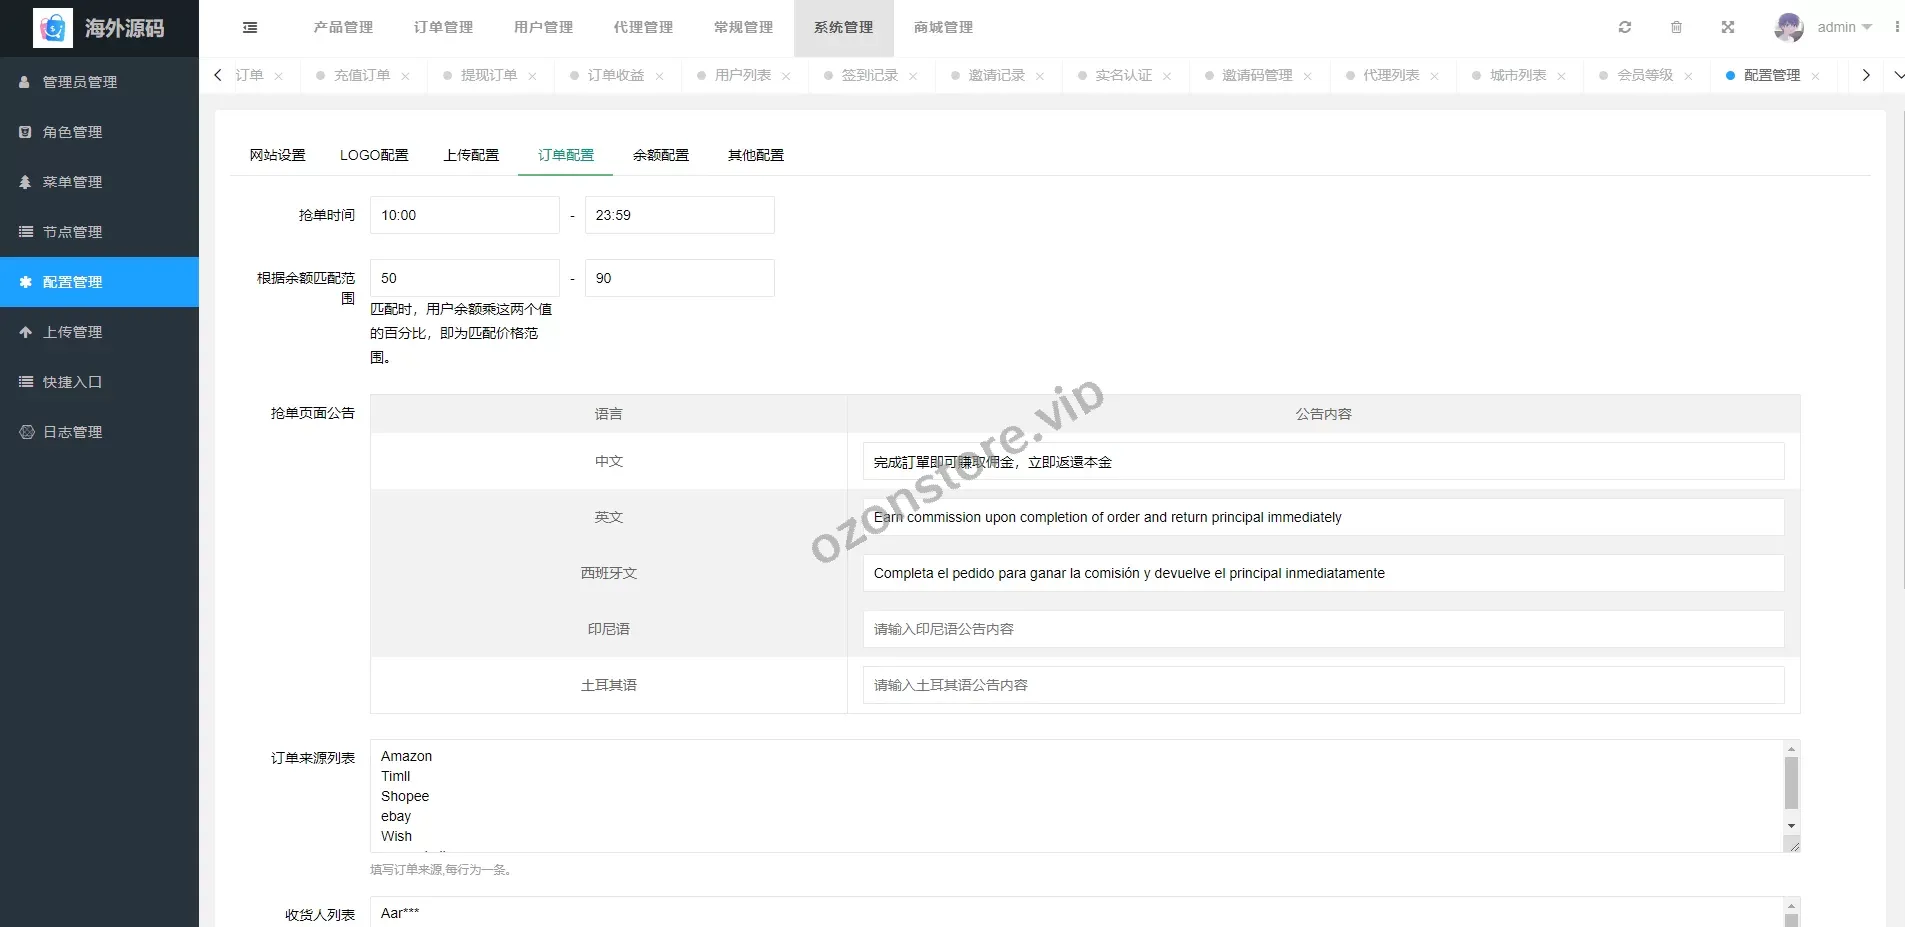
Task: Close the 充值订单 tab
Action: click(x=405, y=75)
